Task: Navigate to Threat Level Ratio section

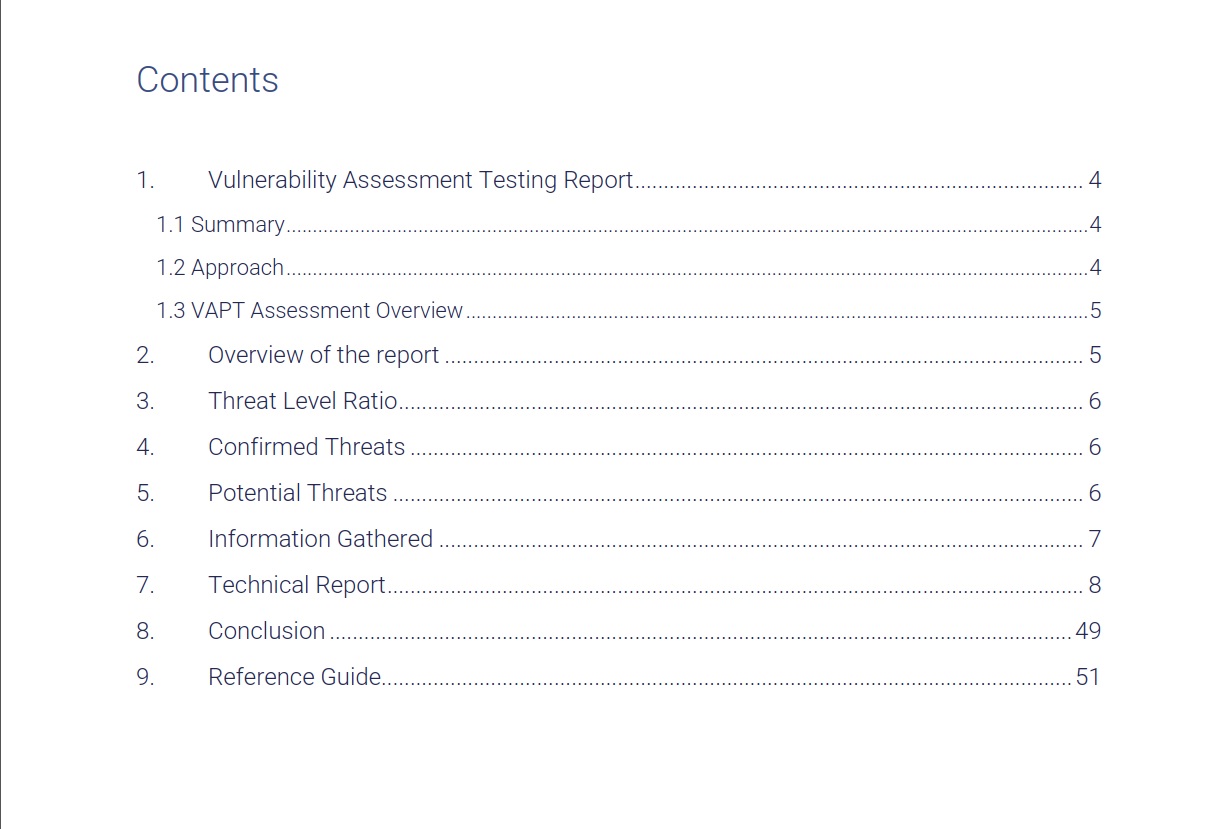Action: (302, 401)
